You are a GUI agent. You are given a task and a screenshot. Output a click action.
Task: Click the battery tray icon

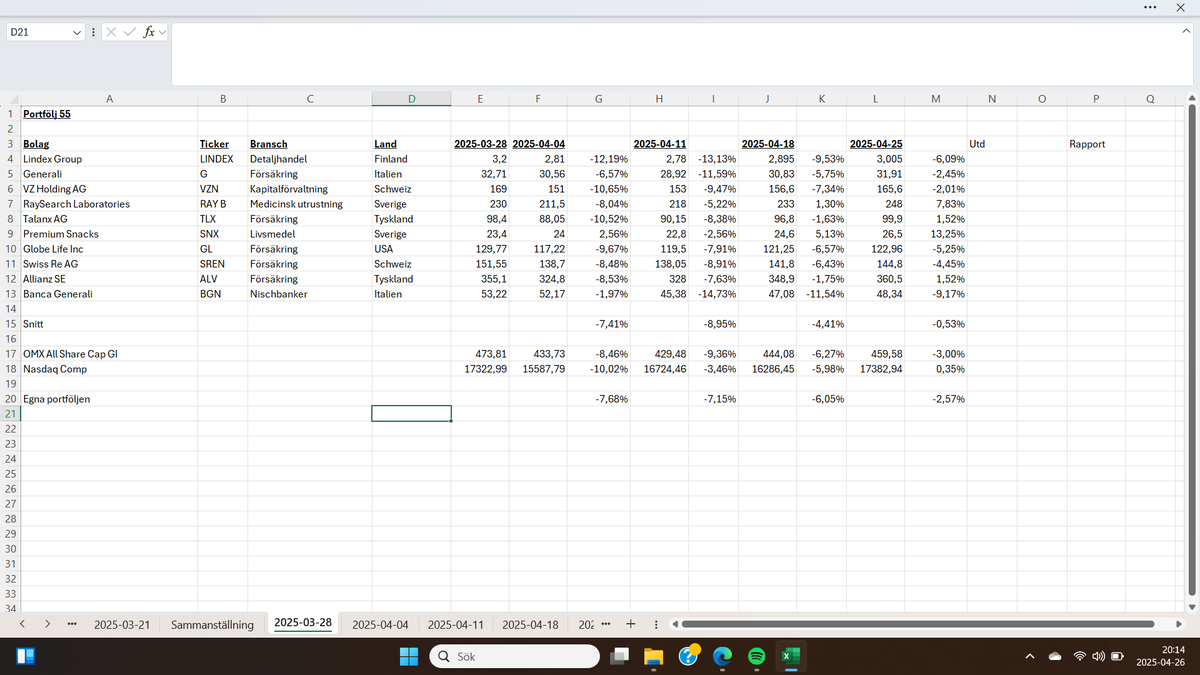point(1117,657)
